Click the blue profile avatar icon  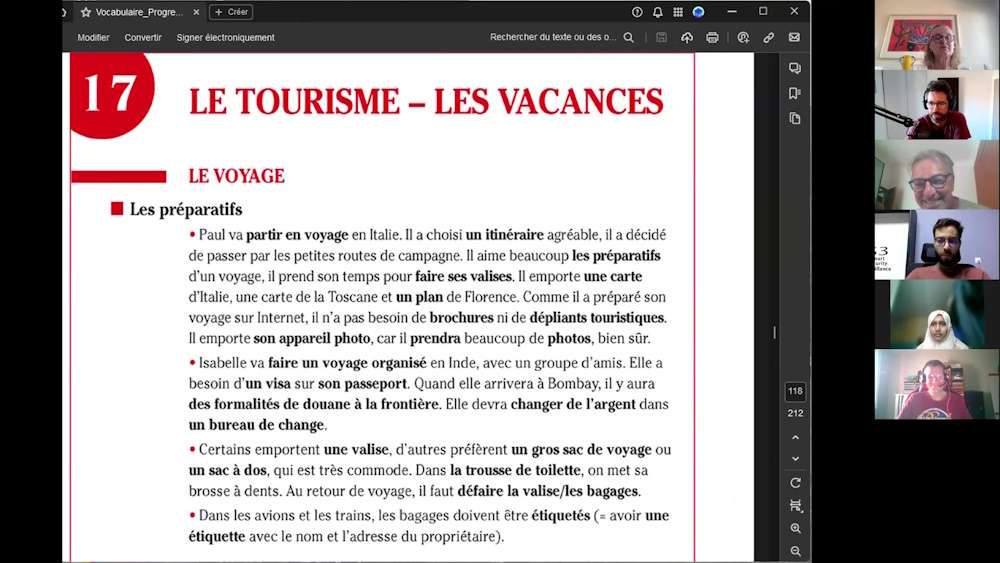698,11
